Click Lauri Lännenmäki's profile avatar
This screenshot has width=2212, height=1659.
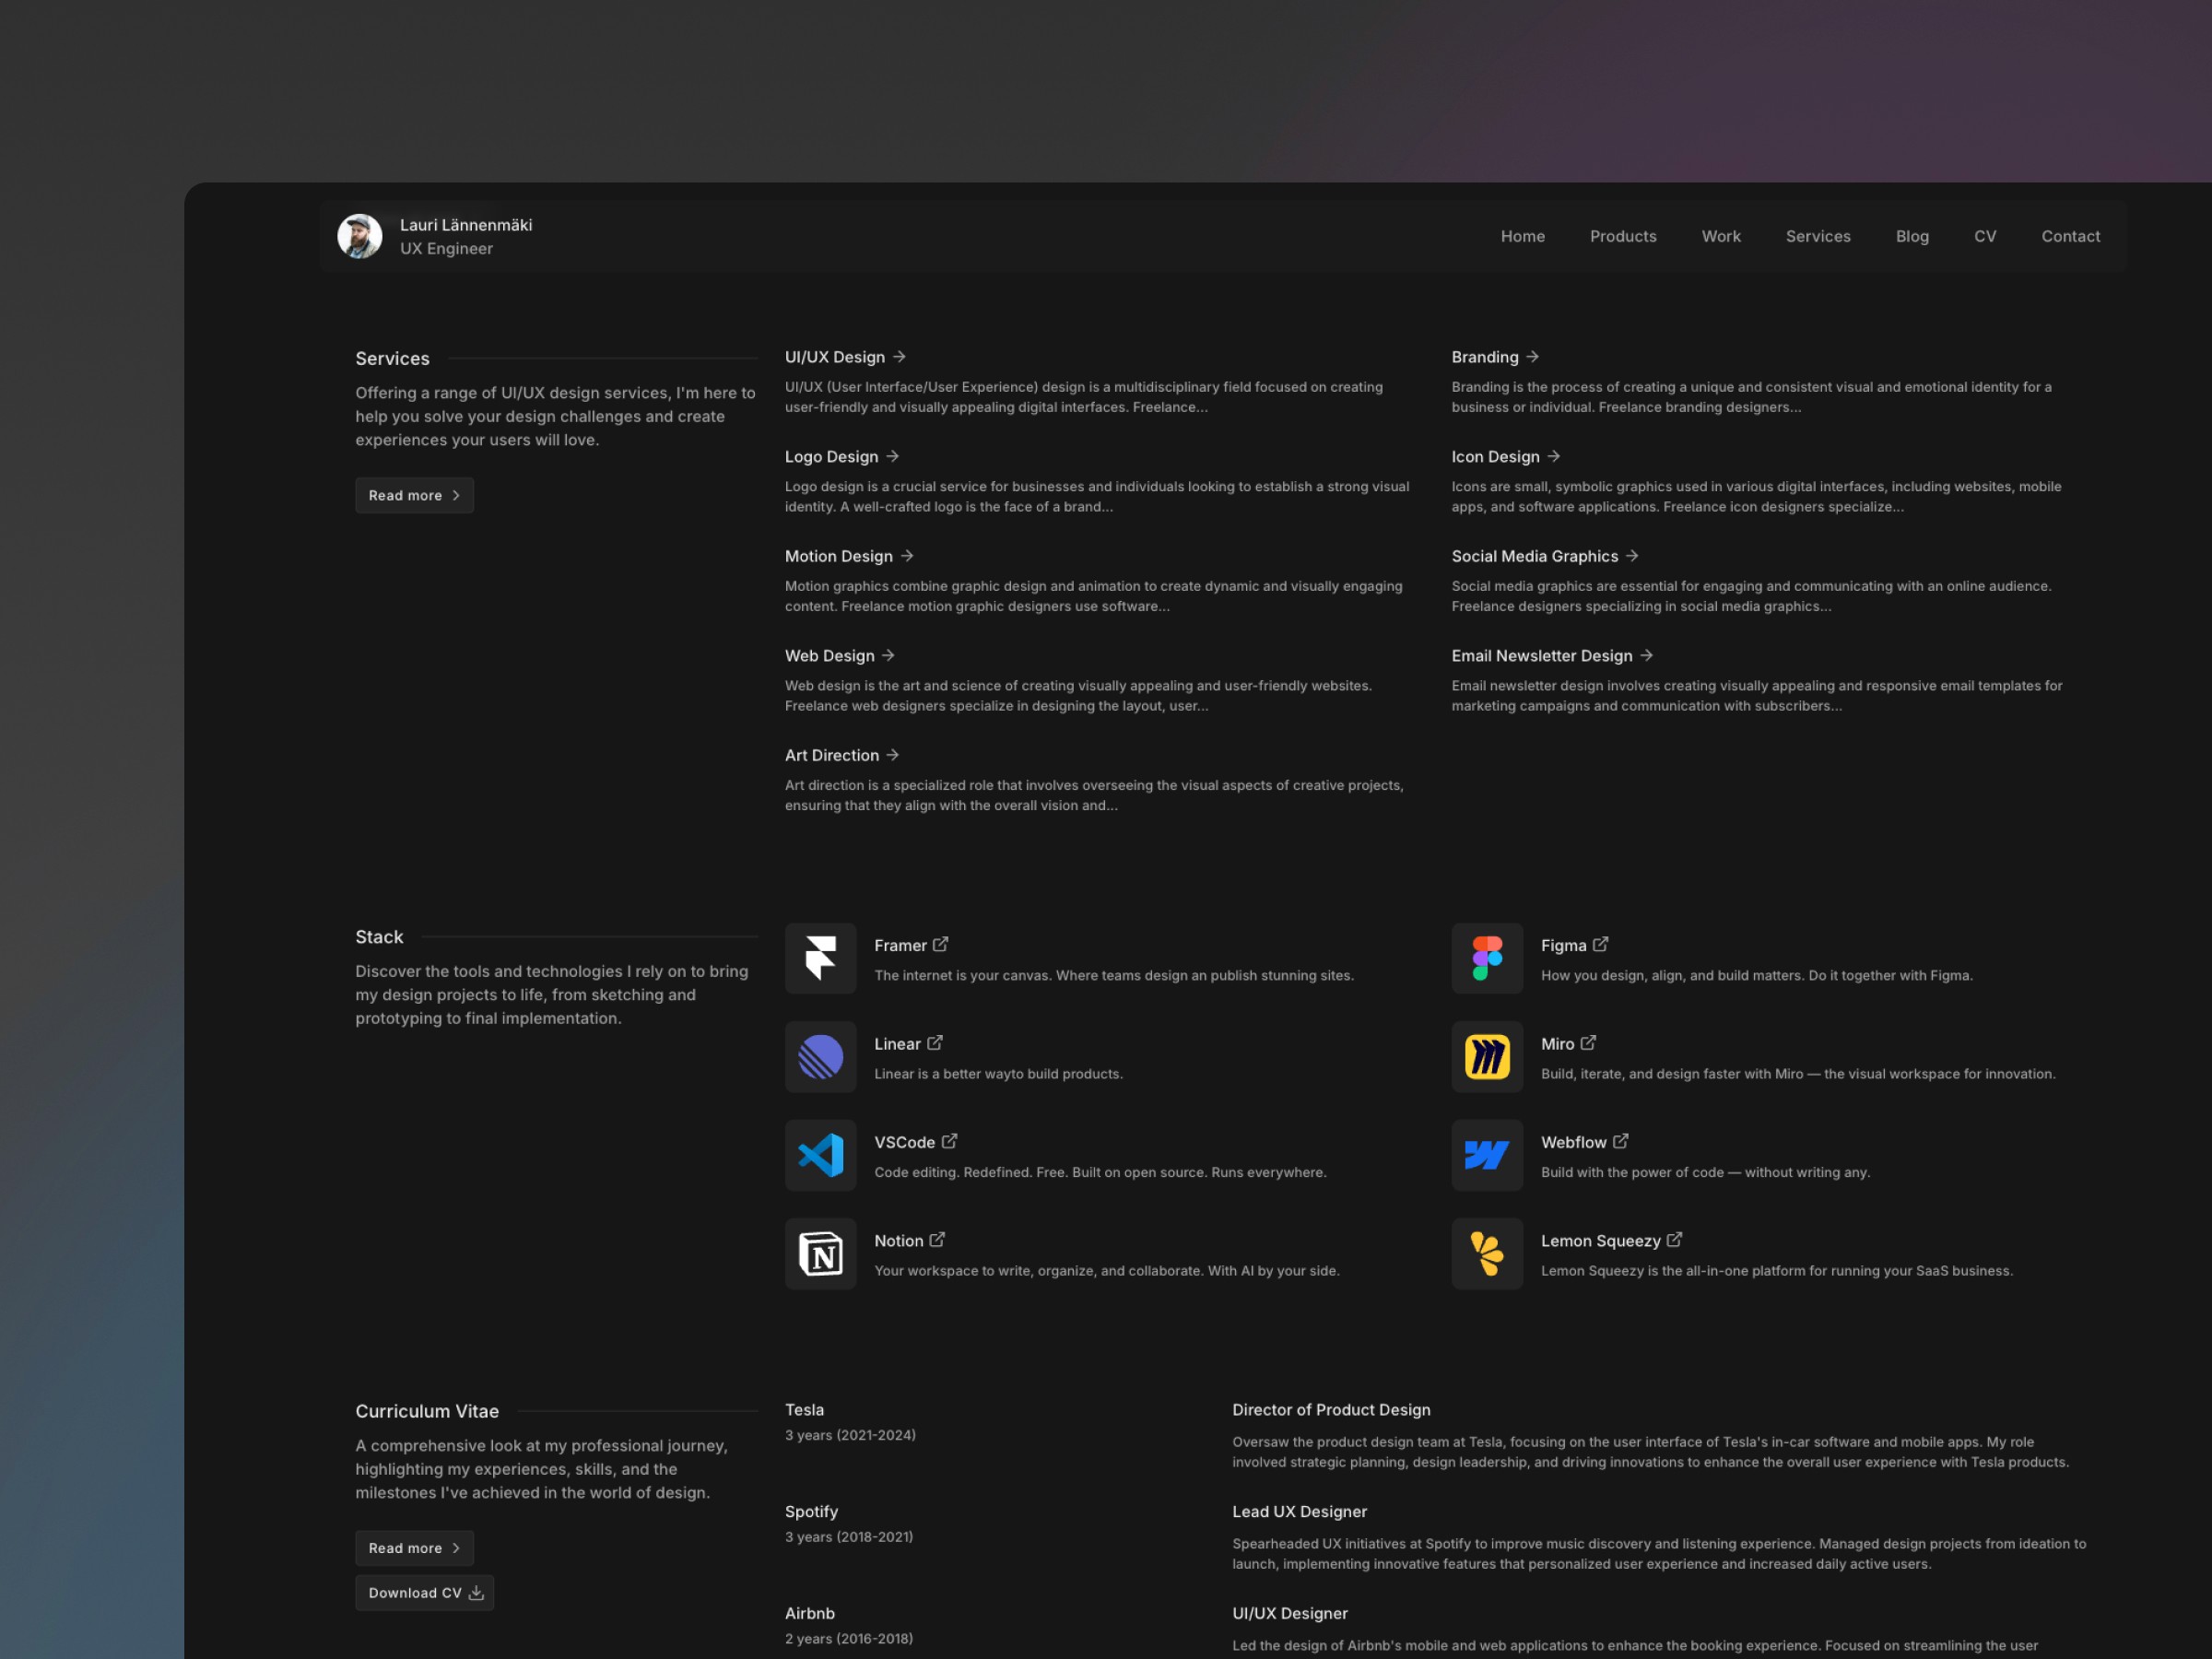360,236
